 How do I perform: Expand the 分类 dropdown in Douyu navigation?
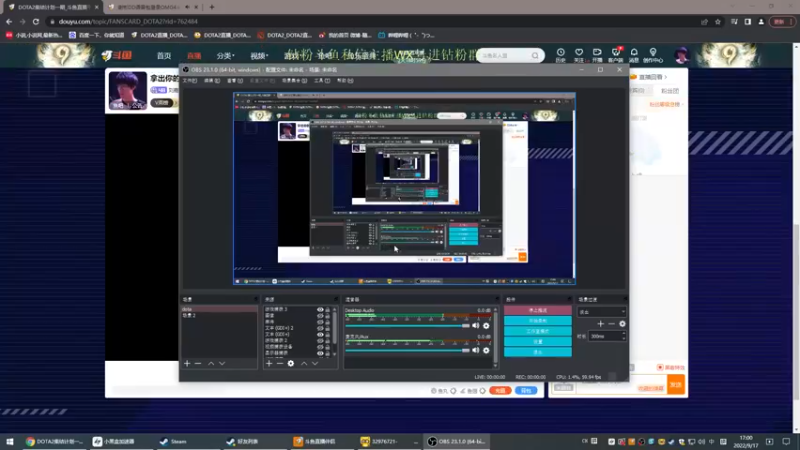[225, 56]
